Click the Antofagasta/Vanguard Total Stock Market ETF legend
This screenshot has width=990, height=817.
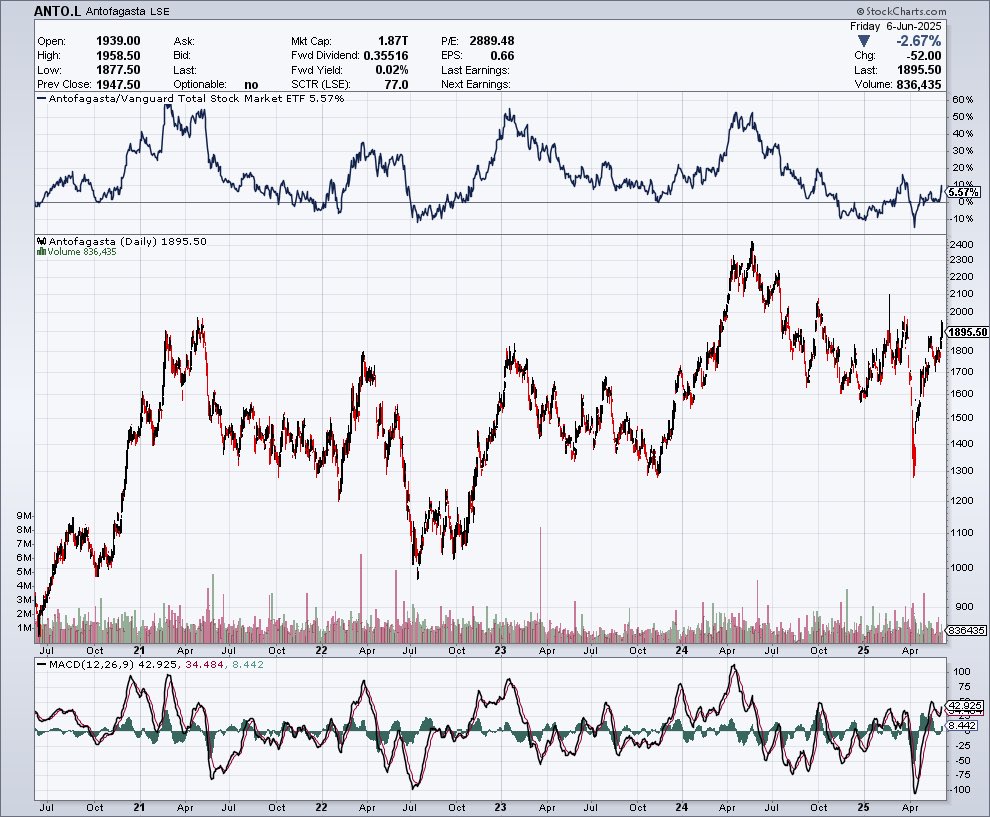(191, 98)
